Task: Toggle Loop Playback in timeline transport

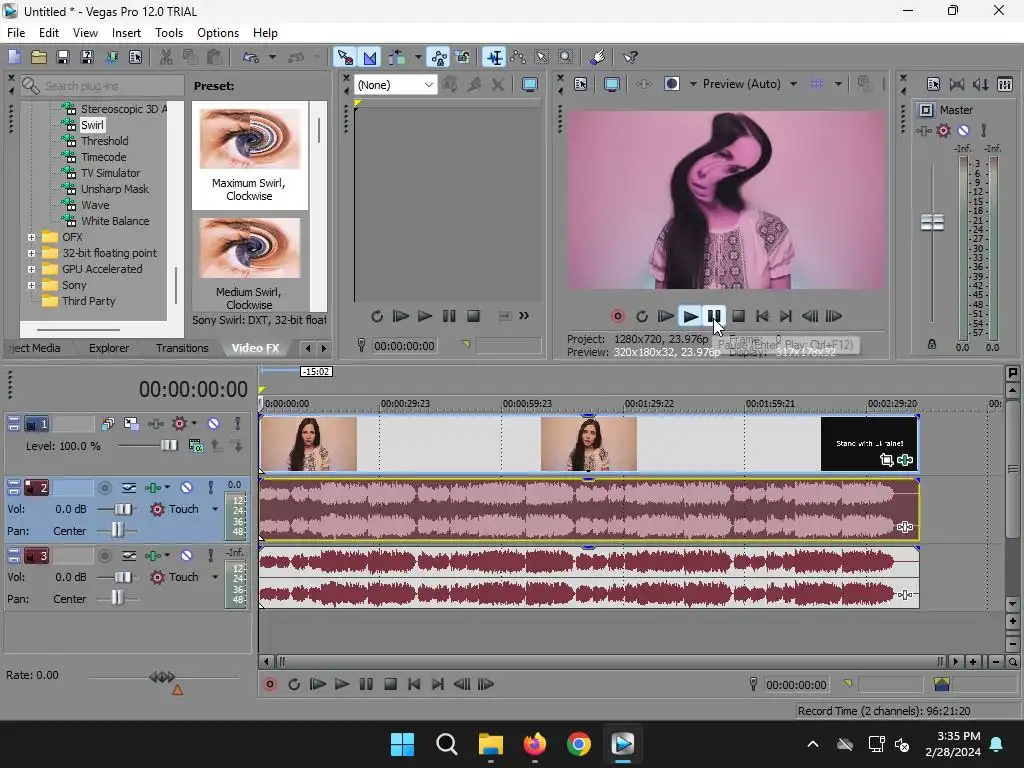Action: point(294,684)
